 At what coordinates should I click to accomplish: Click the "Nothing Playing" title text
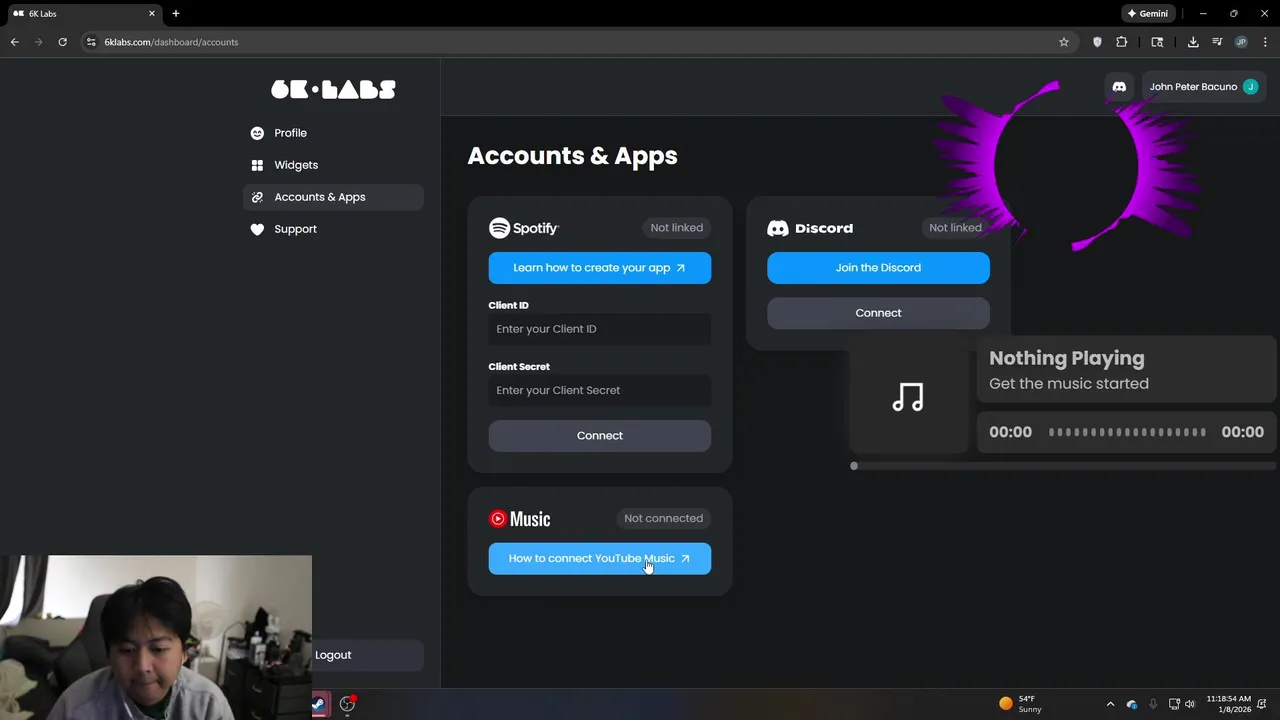[1066, 358]
